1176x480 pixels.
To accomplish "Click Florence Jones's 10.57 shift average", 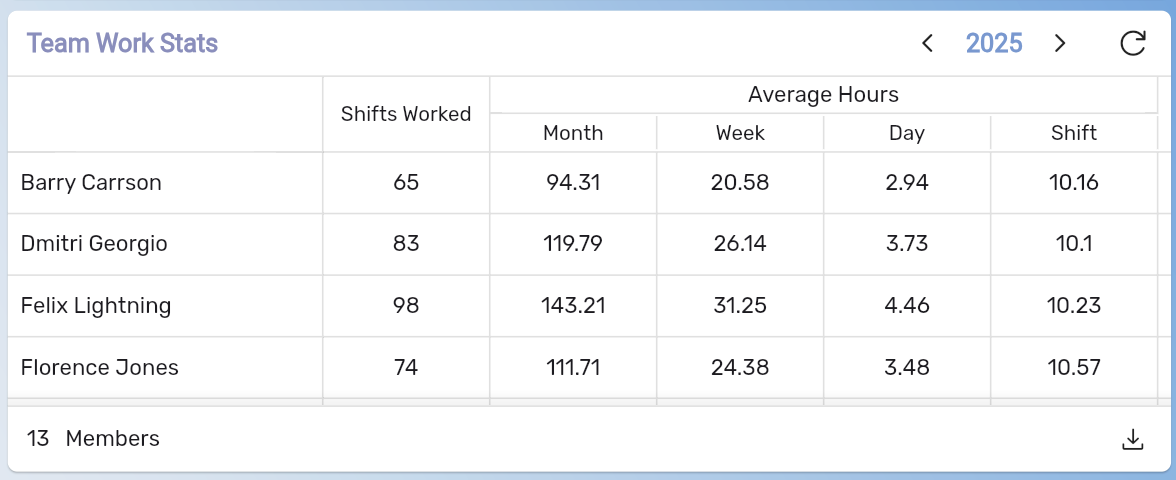I will (x=1074, y=367).
